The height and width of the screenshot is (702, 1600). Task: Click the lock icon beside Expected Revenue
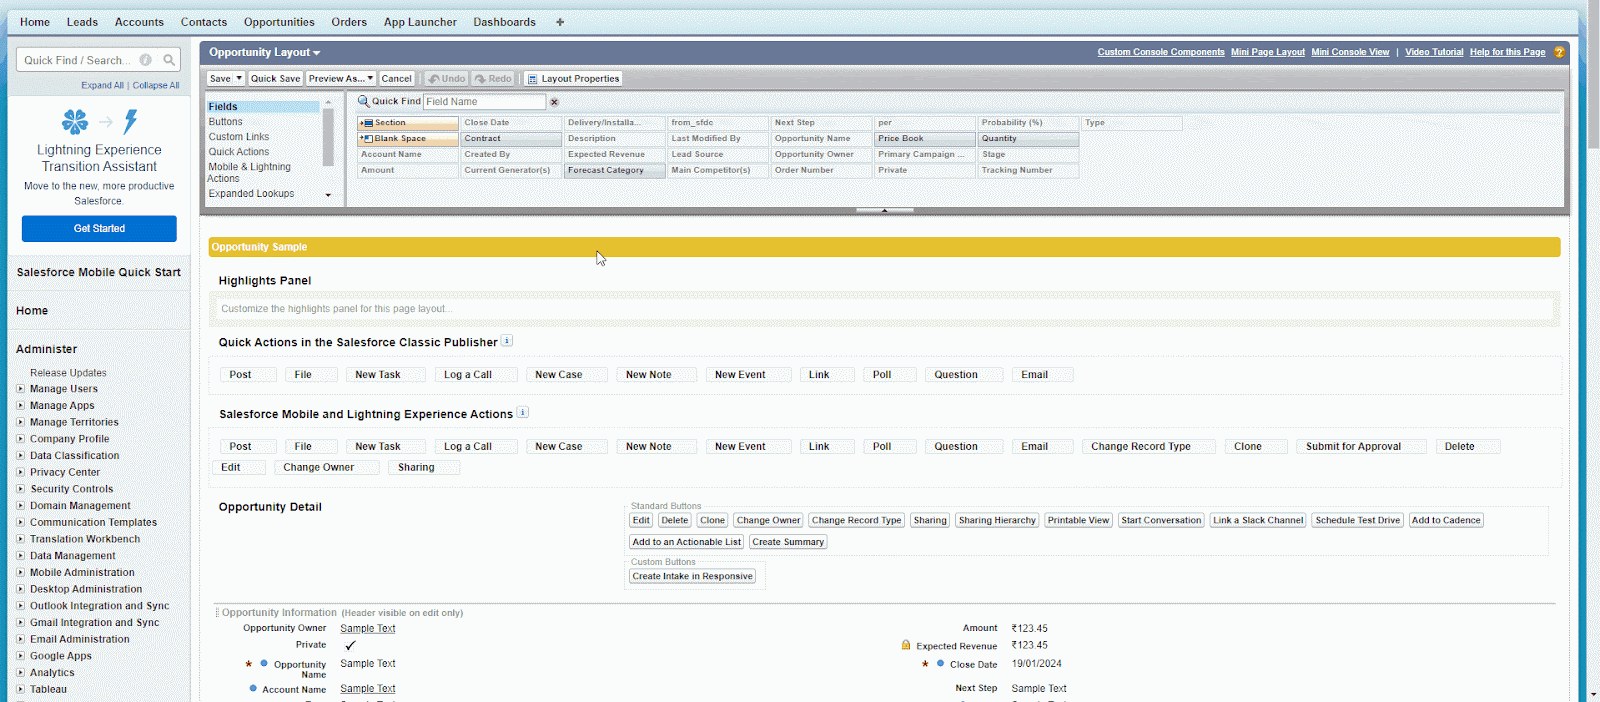(906, 646)
